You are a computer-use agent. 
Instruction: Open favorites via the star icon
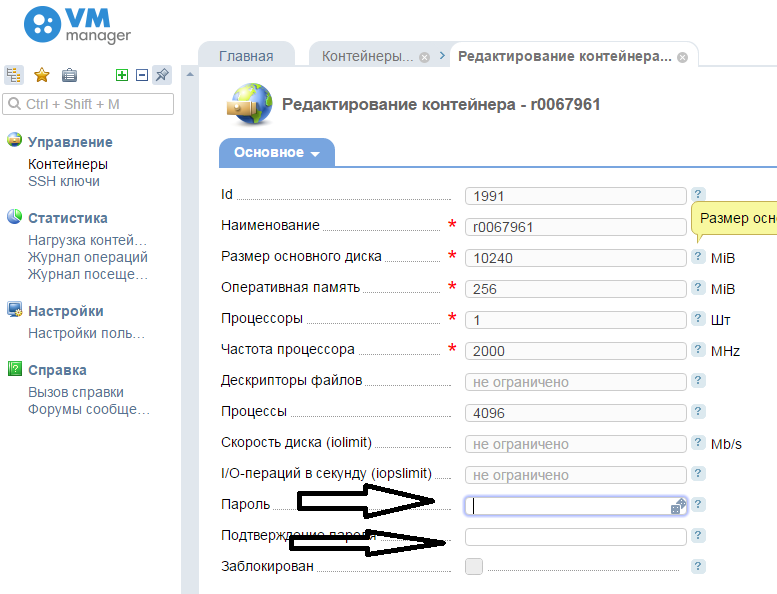click(x=42, y=75)
